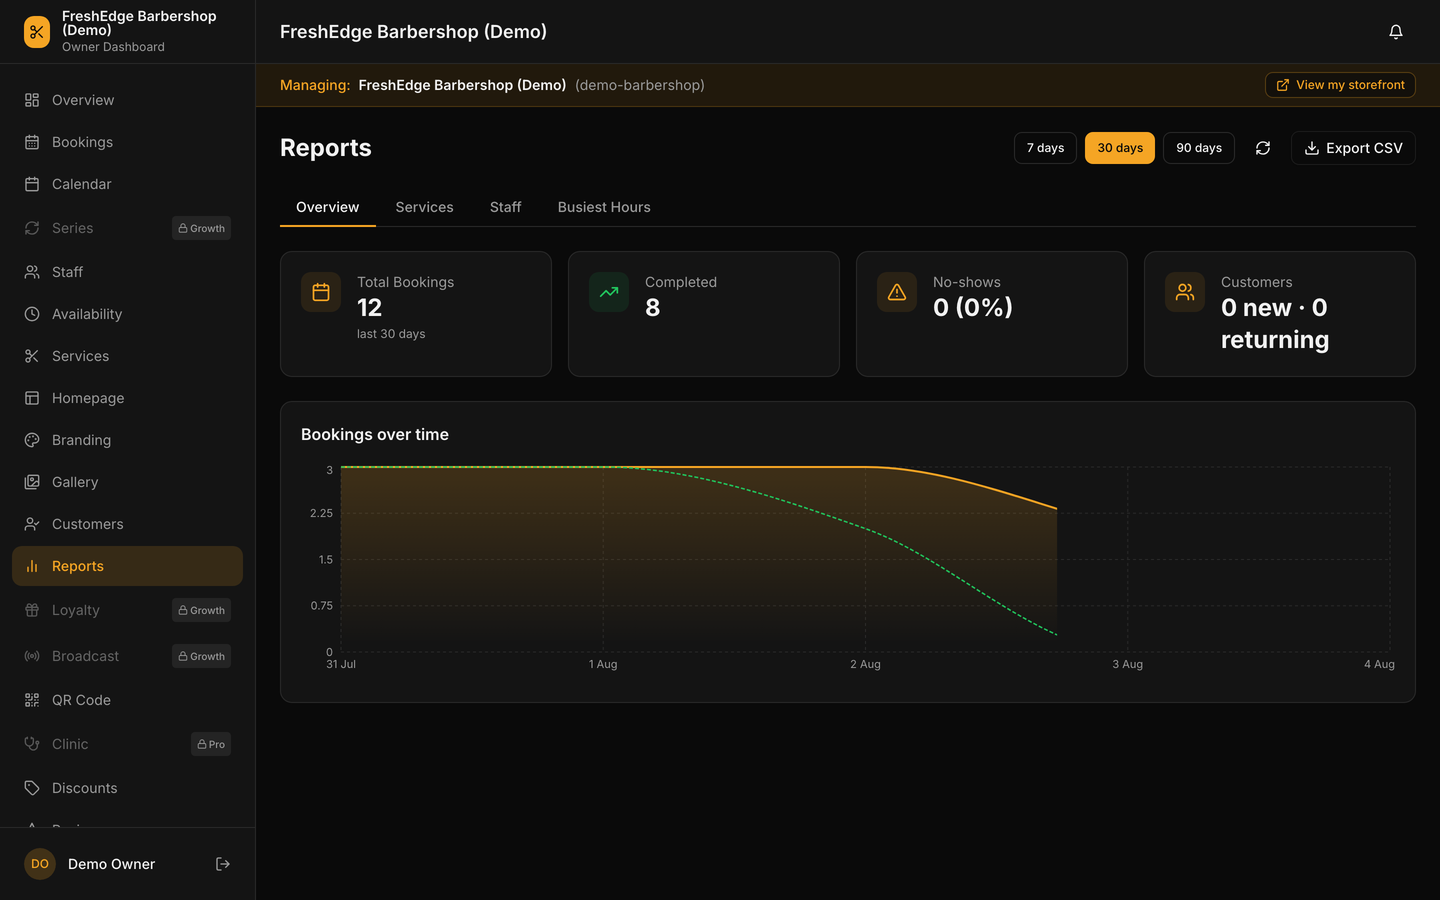Click the FreshEdge scissors logo icon
Viewport: 1440px width, 900px height.
37,32
